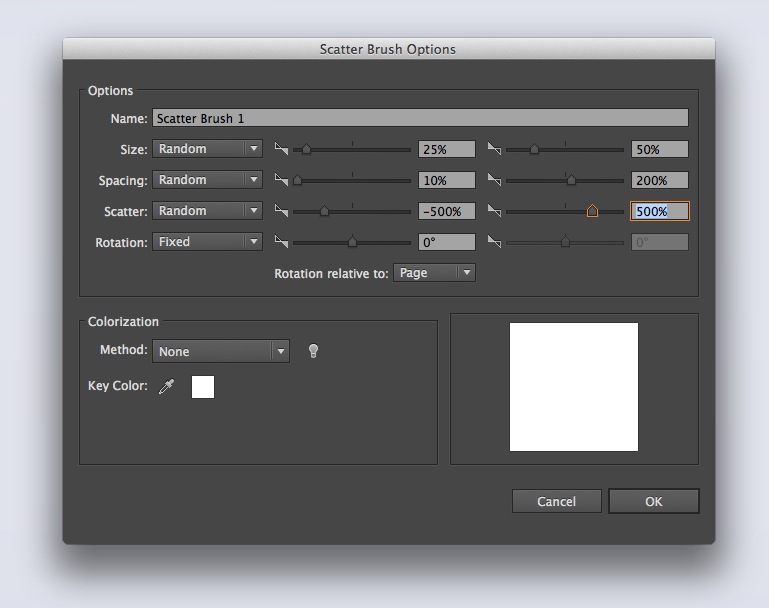Expand the Colorization Method dropdown

[221, 351]
